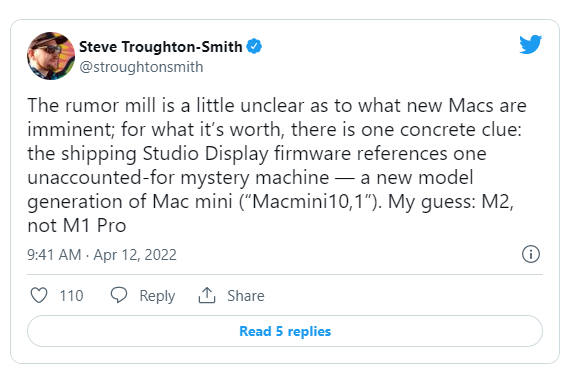
Task: Click the blue verified badge
Action: coord(254,46)
